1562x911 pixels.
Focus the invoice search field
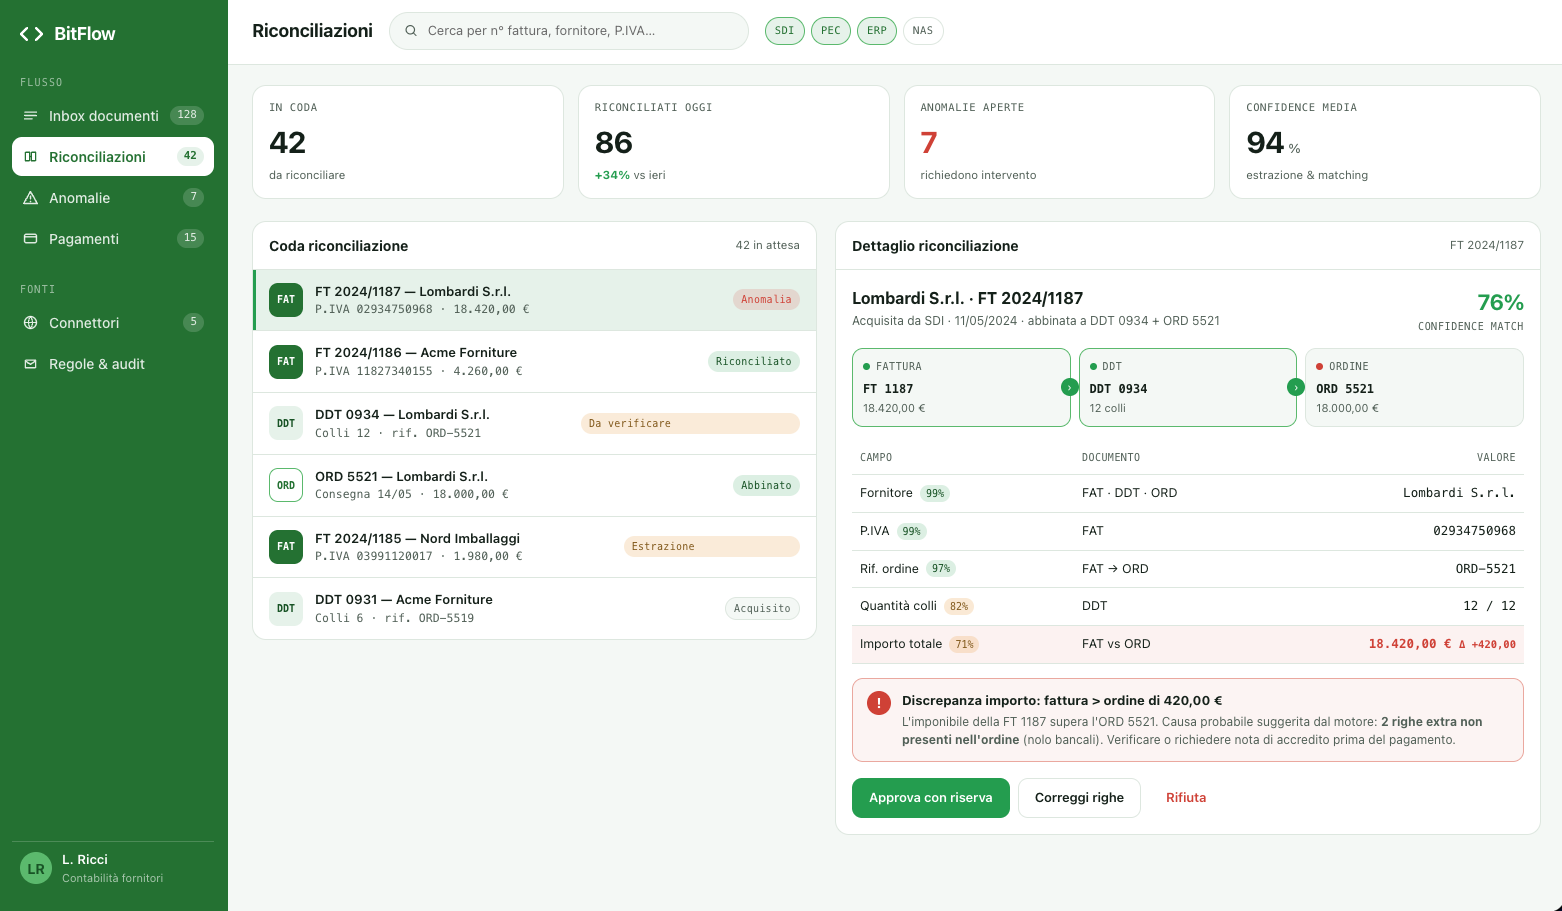click(x=569, y=31)
